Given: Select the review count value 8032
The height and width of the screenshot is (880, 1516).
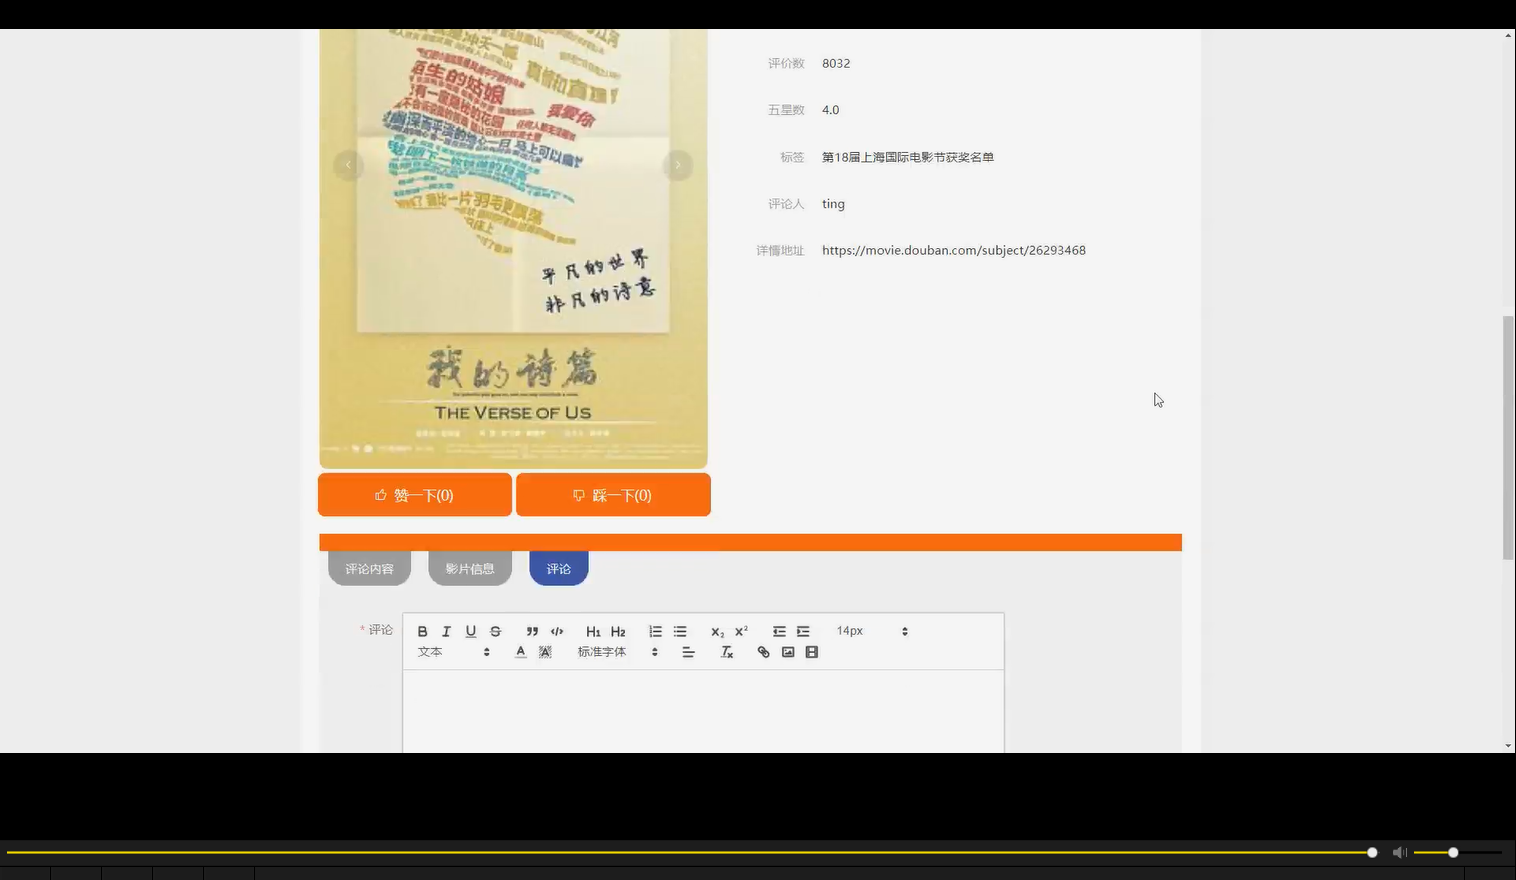Looking at the screenshot, I should click(x=836, y=63).
